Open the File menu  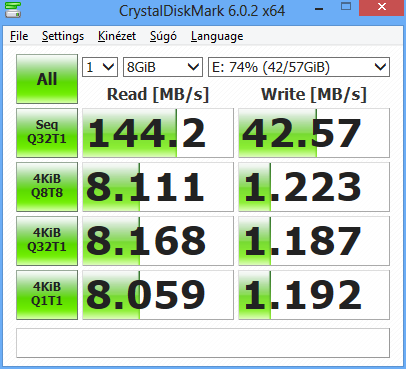(x=19, y=36)
